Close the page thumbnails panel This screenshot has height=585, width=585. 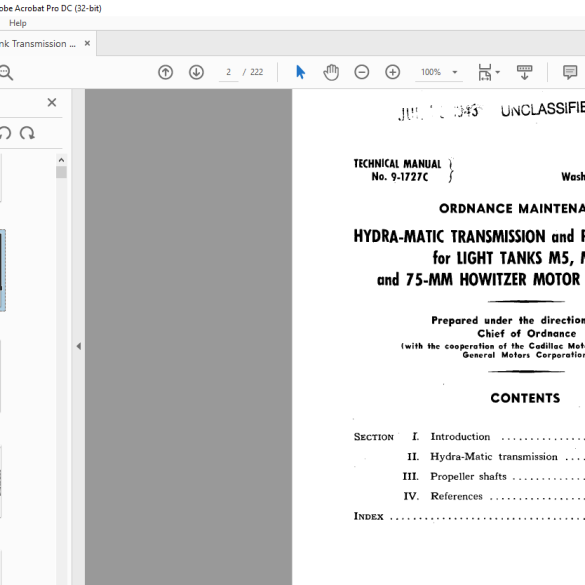[x=52, y=102]
